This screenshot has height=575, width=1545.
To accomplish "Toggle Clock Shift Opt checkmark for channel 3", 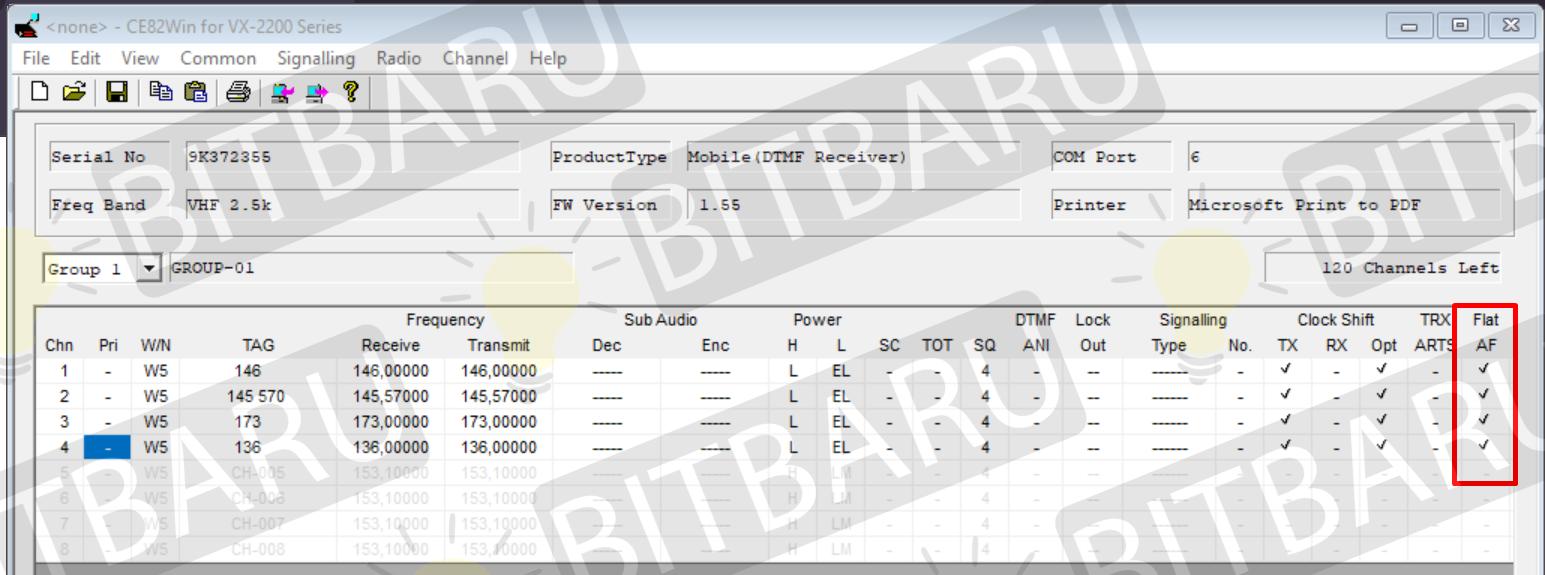I will point(1383,421).
